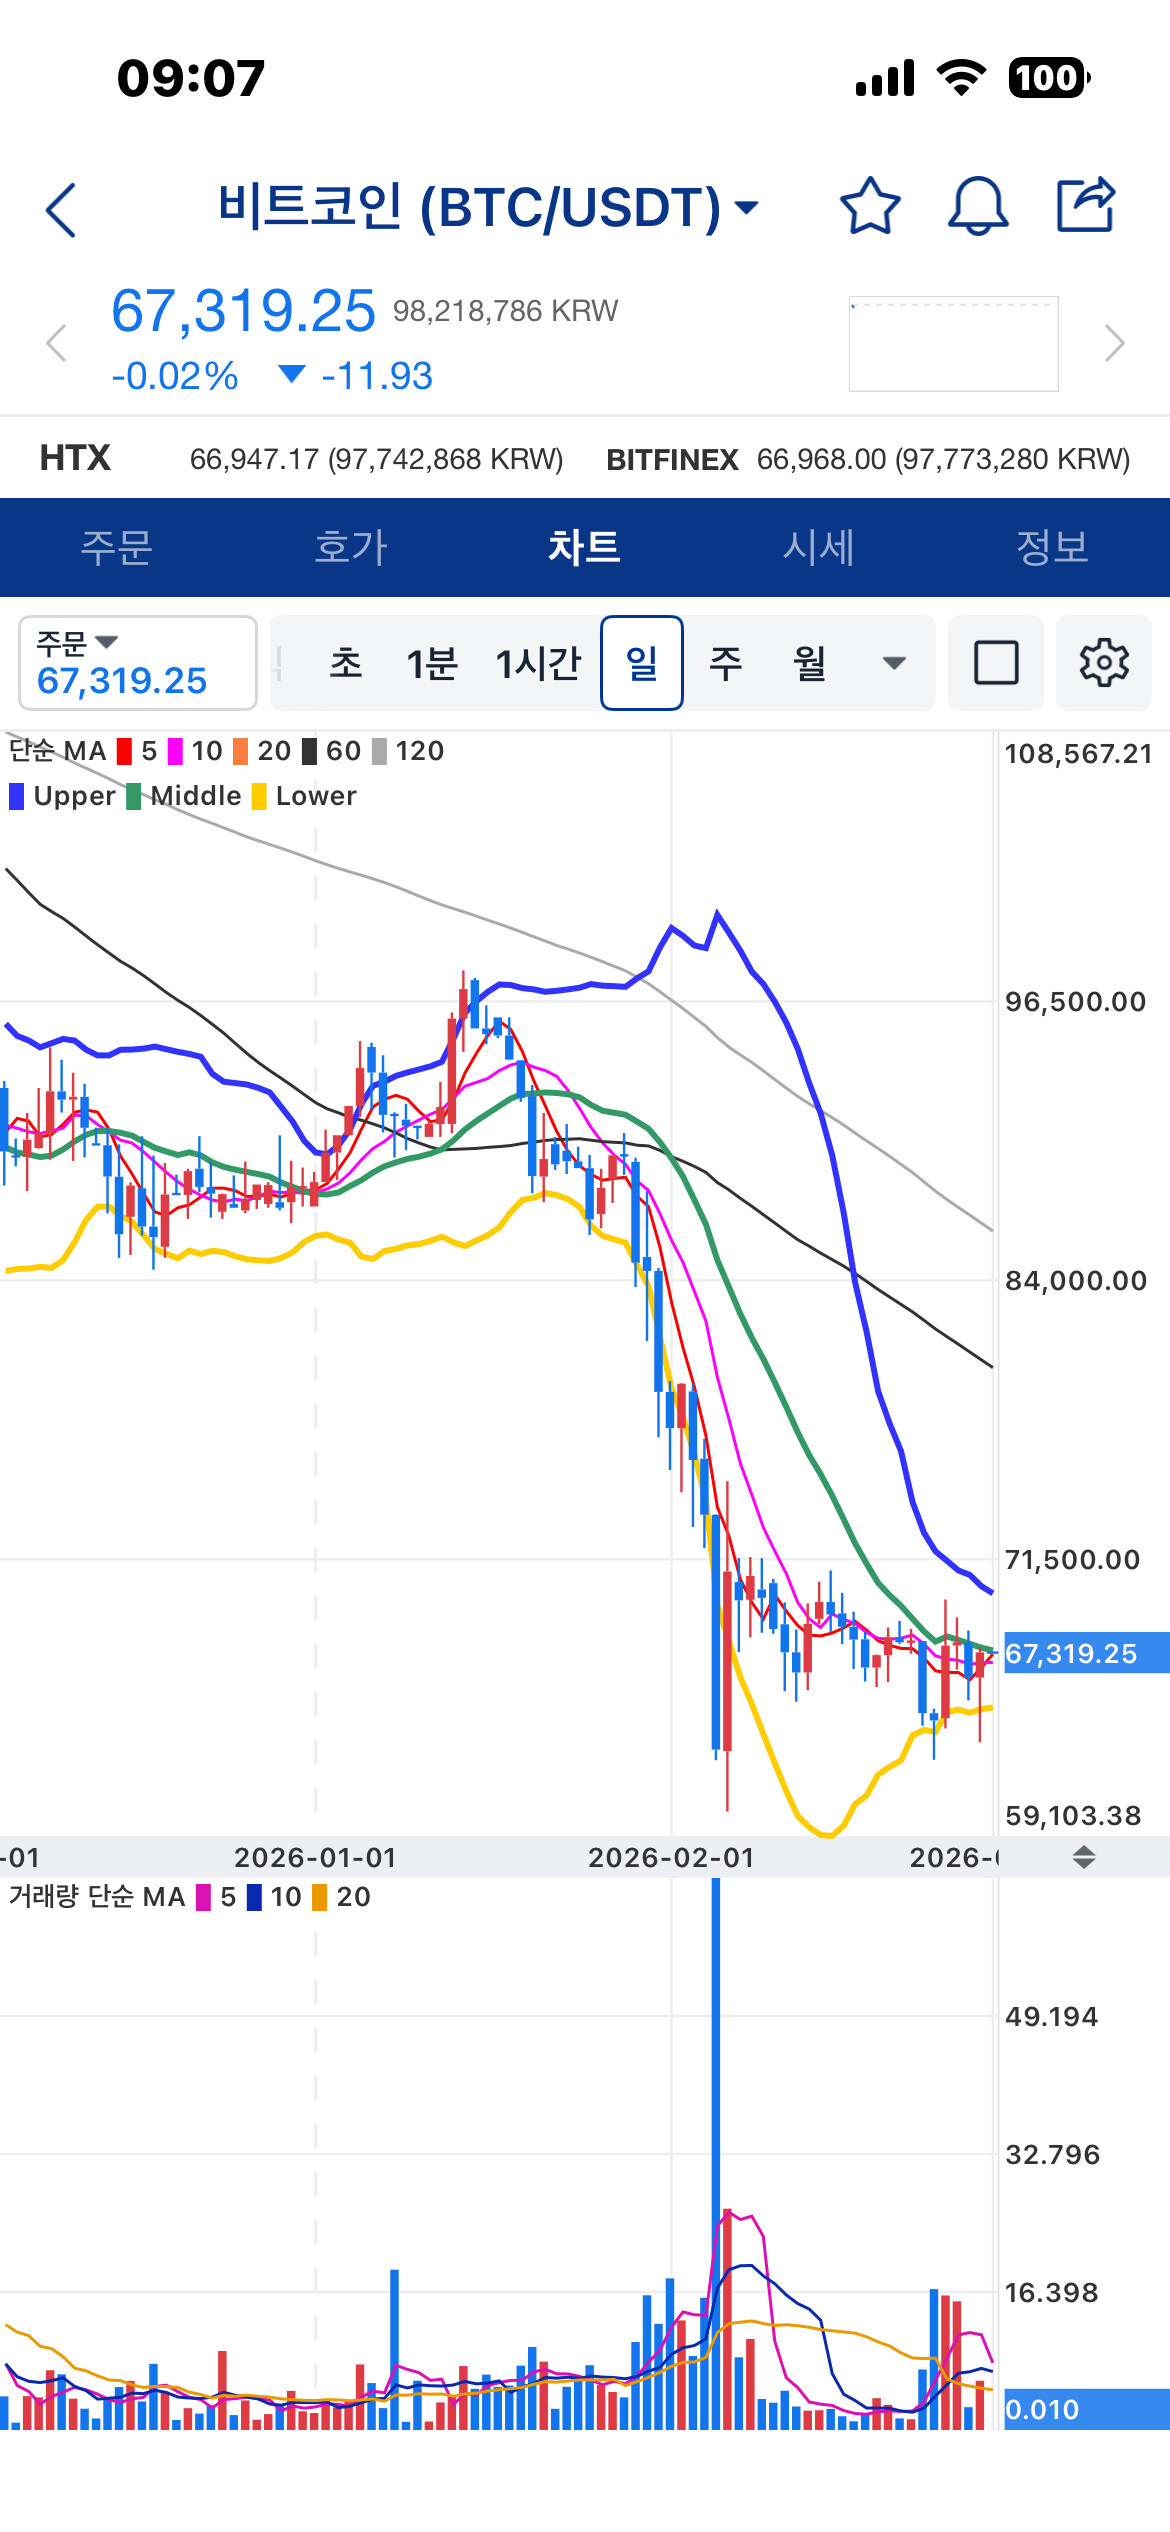Viewport: 1170px width, 2532px height.
Task: Open the 비트코인 (BTC/USDT) pair selector
Action: (488, 208)
